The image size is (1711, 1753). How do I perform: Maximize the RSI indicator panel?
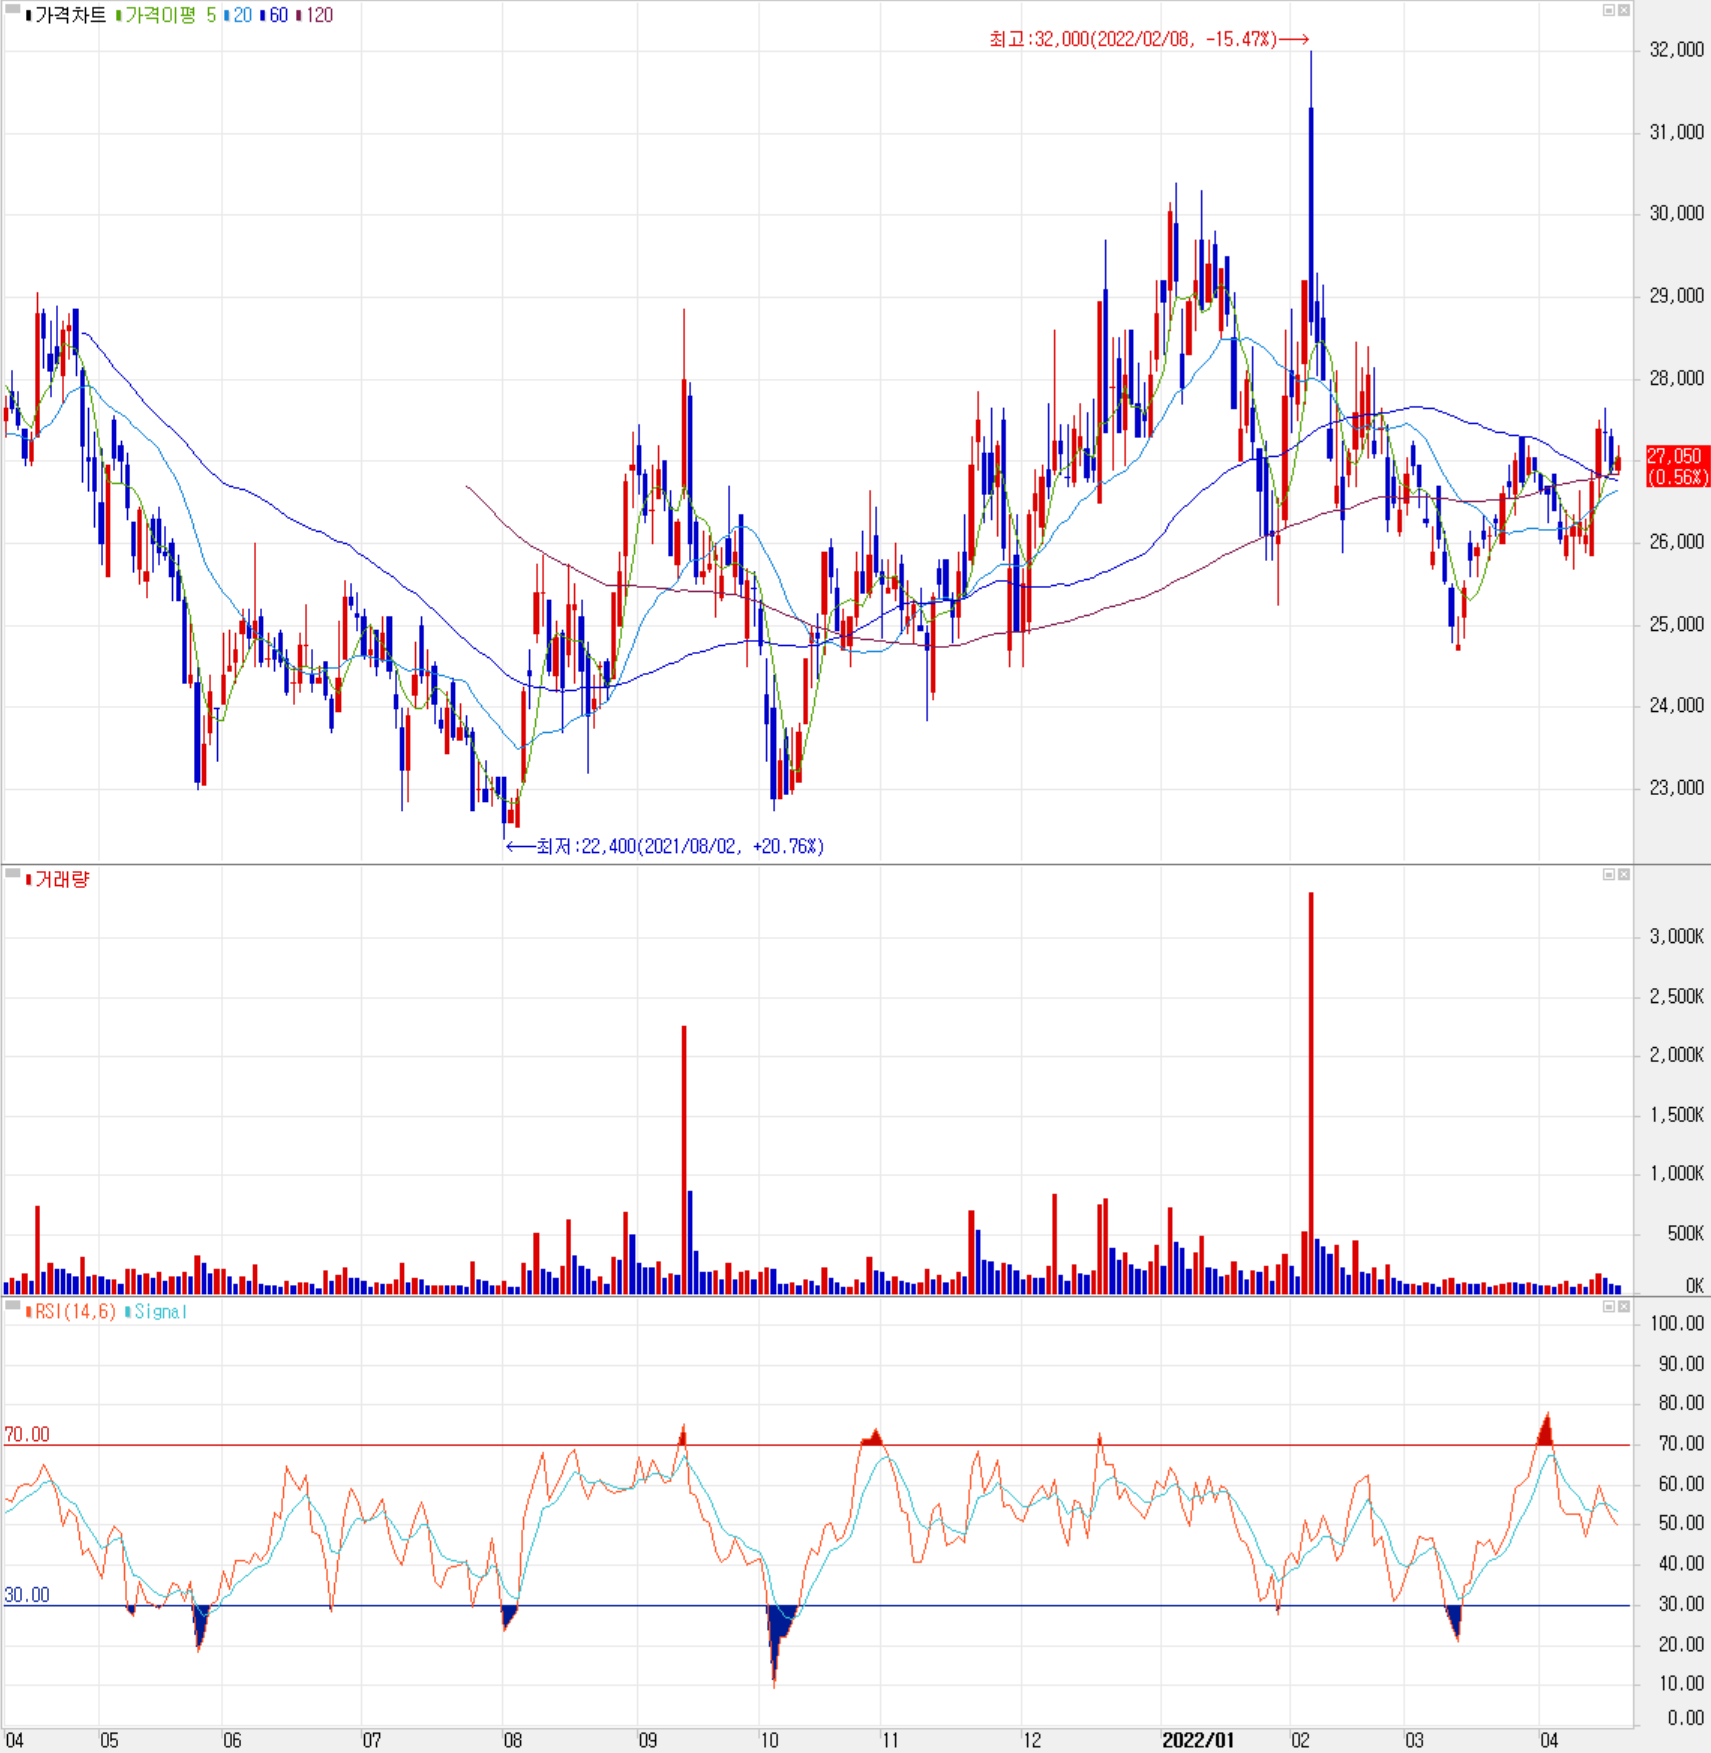tap(1609, 1306)
